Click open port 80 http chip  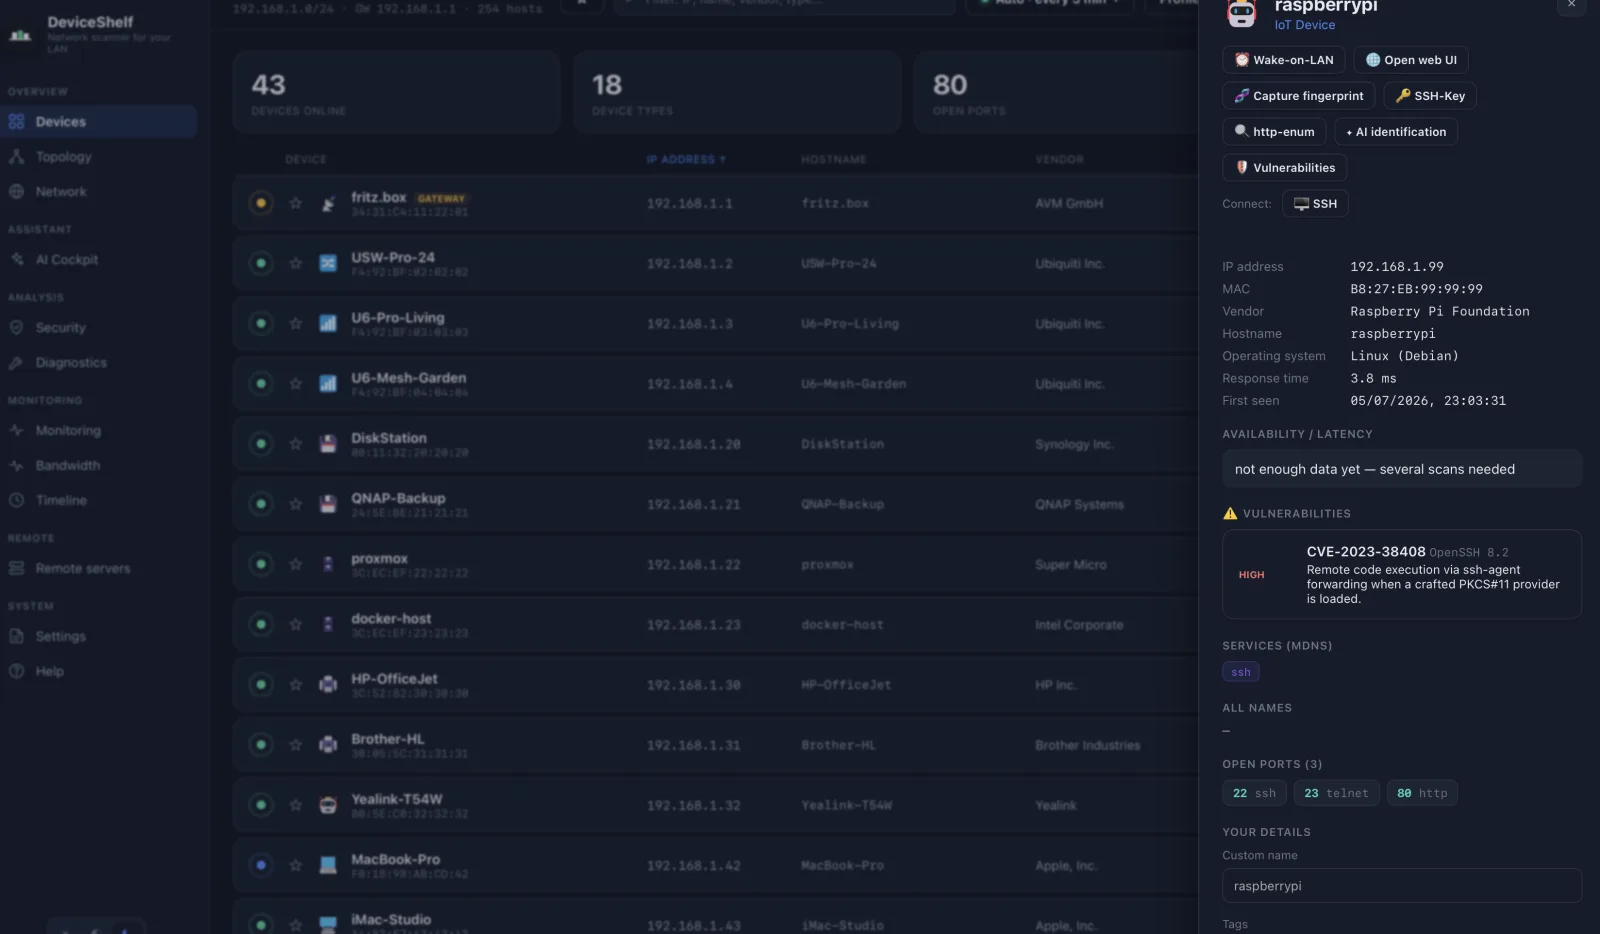coord(1422,793)
